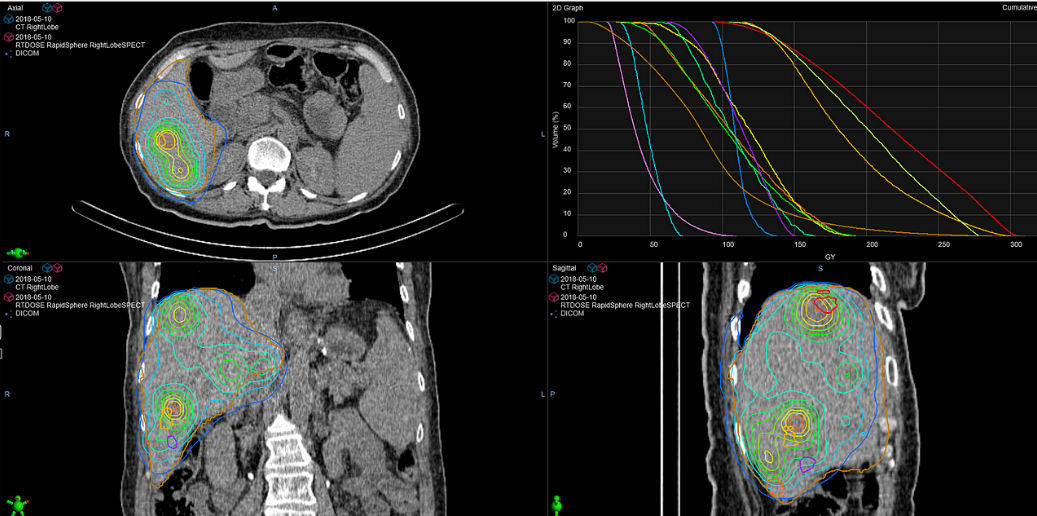Click the vertebra in the Axial CT slice
This screenshot has height=516, width=1037.
(x=269, y=155)
